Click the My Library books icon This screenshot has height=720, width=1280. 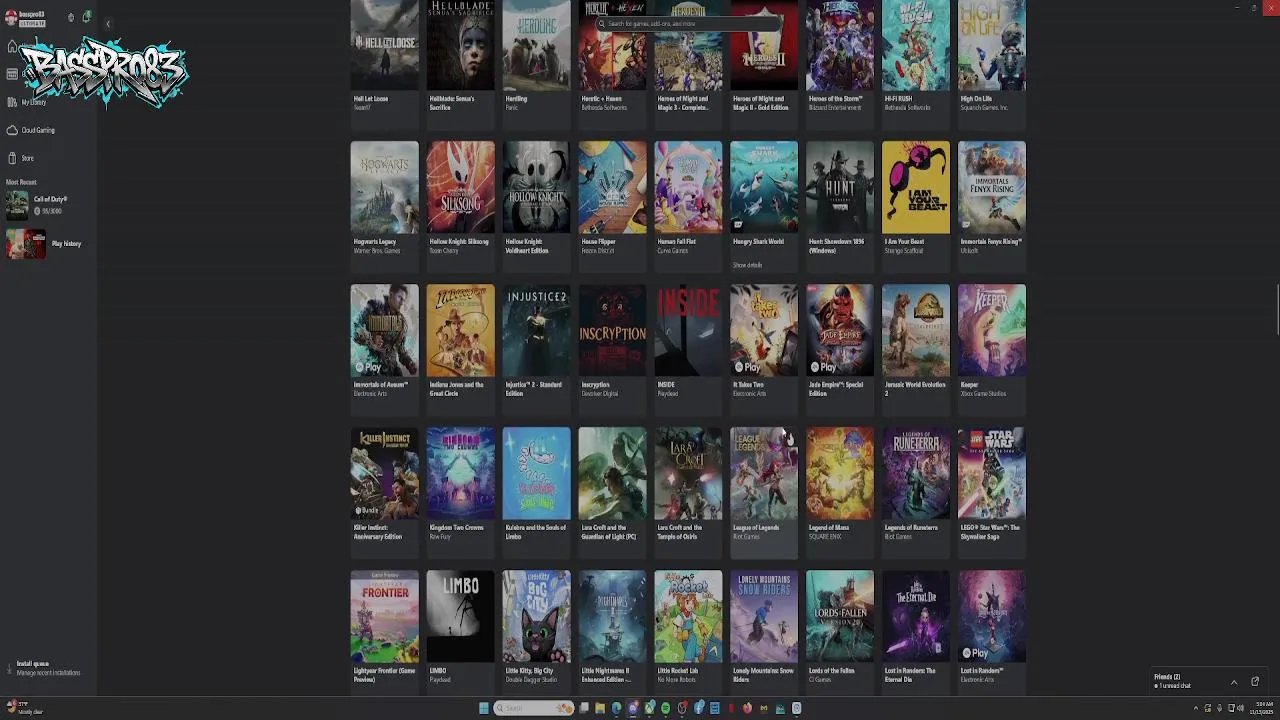(12, 102)
